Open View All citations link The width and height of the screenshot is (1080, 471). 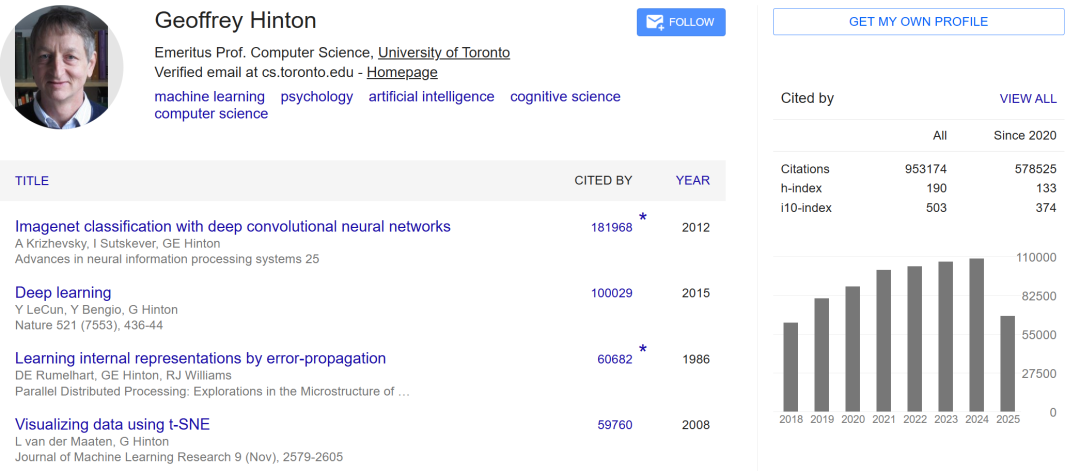[x=1027, y=98]
